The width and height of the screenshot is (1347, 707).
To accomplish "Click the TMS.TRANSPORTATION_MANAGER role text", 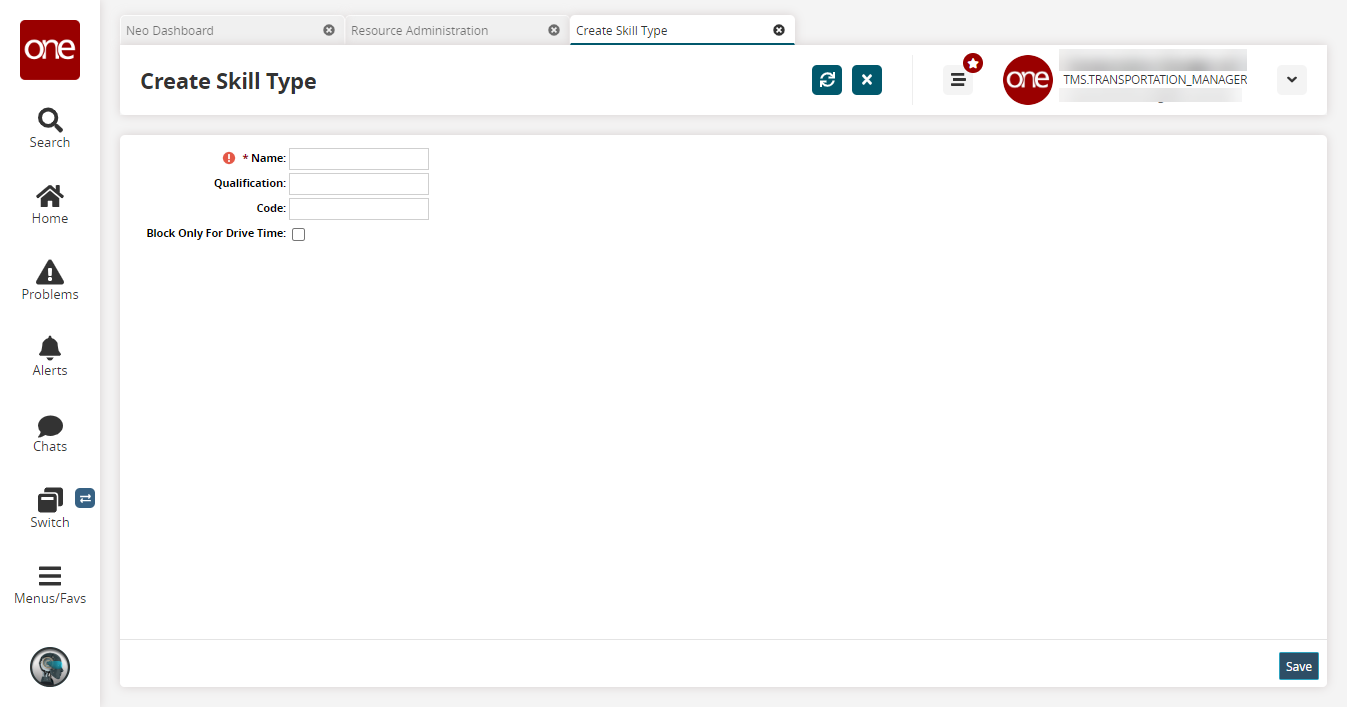I will tap(1155, 80).
